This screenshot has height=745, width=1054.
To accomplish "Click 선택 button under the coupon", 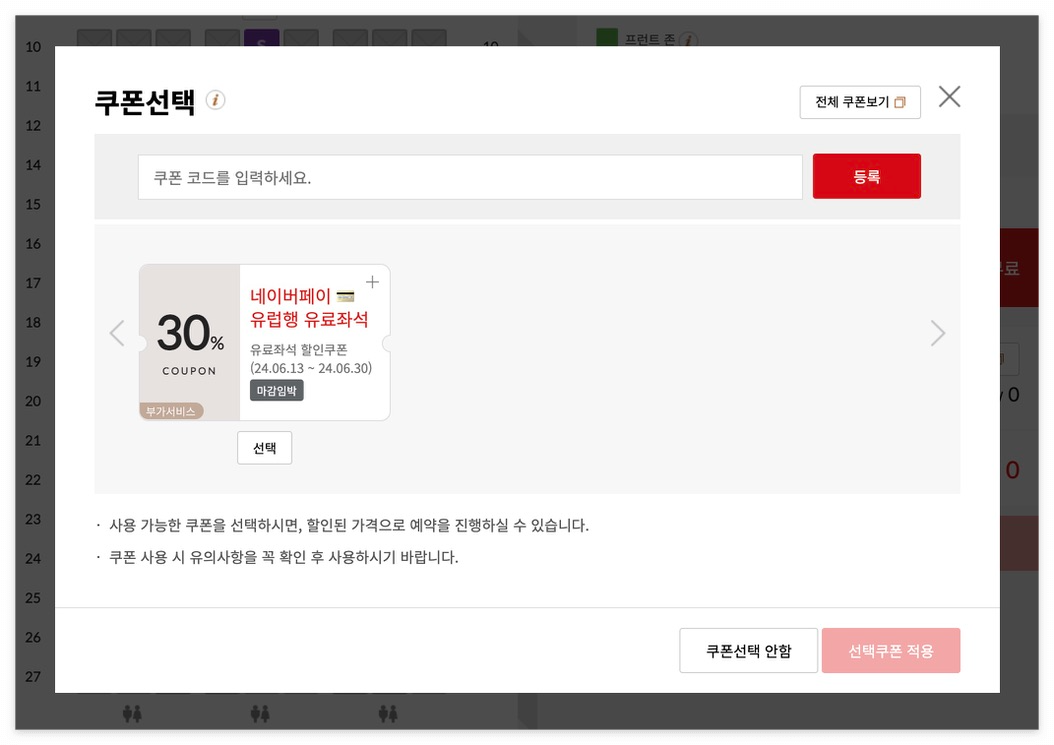I will click(264, 448).
